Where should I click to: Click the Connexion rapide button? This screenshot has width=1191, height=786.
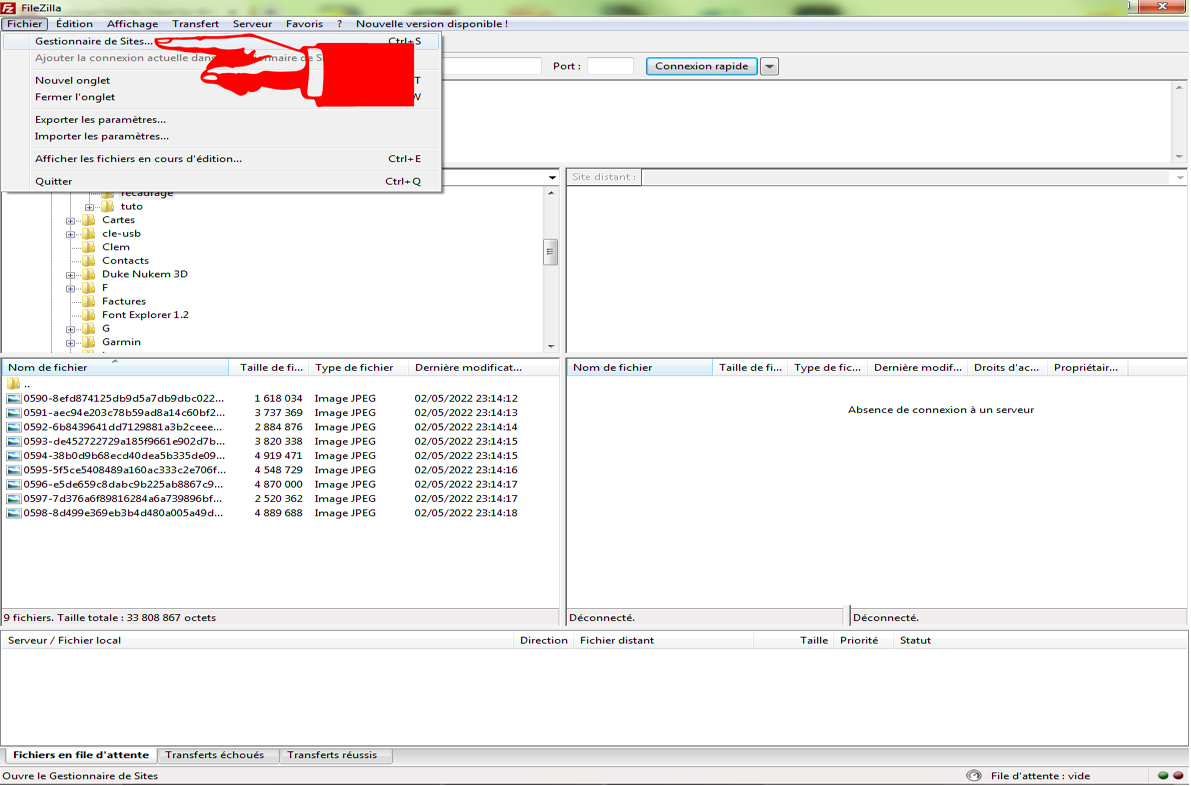701,66
